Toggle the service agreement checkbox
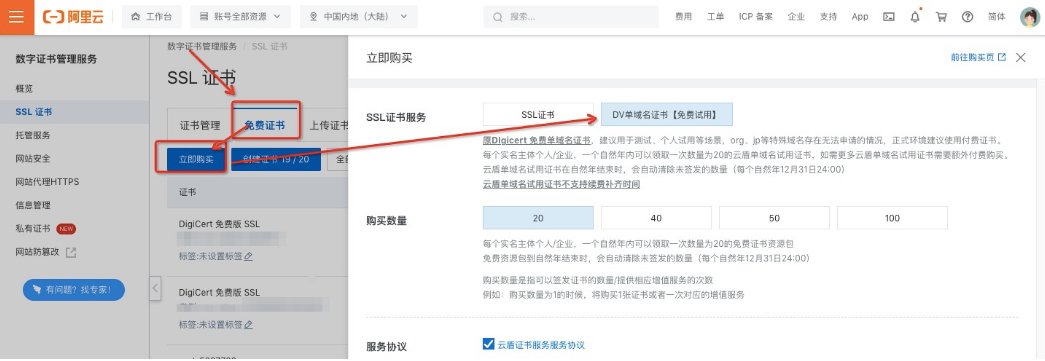The width and height of the screenshot is (1045, 361). click(x=488, y=344)
